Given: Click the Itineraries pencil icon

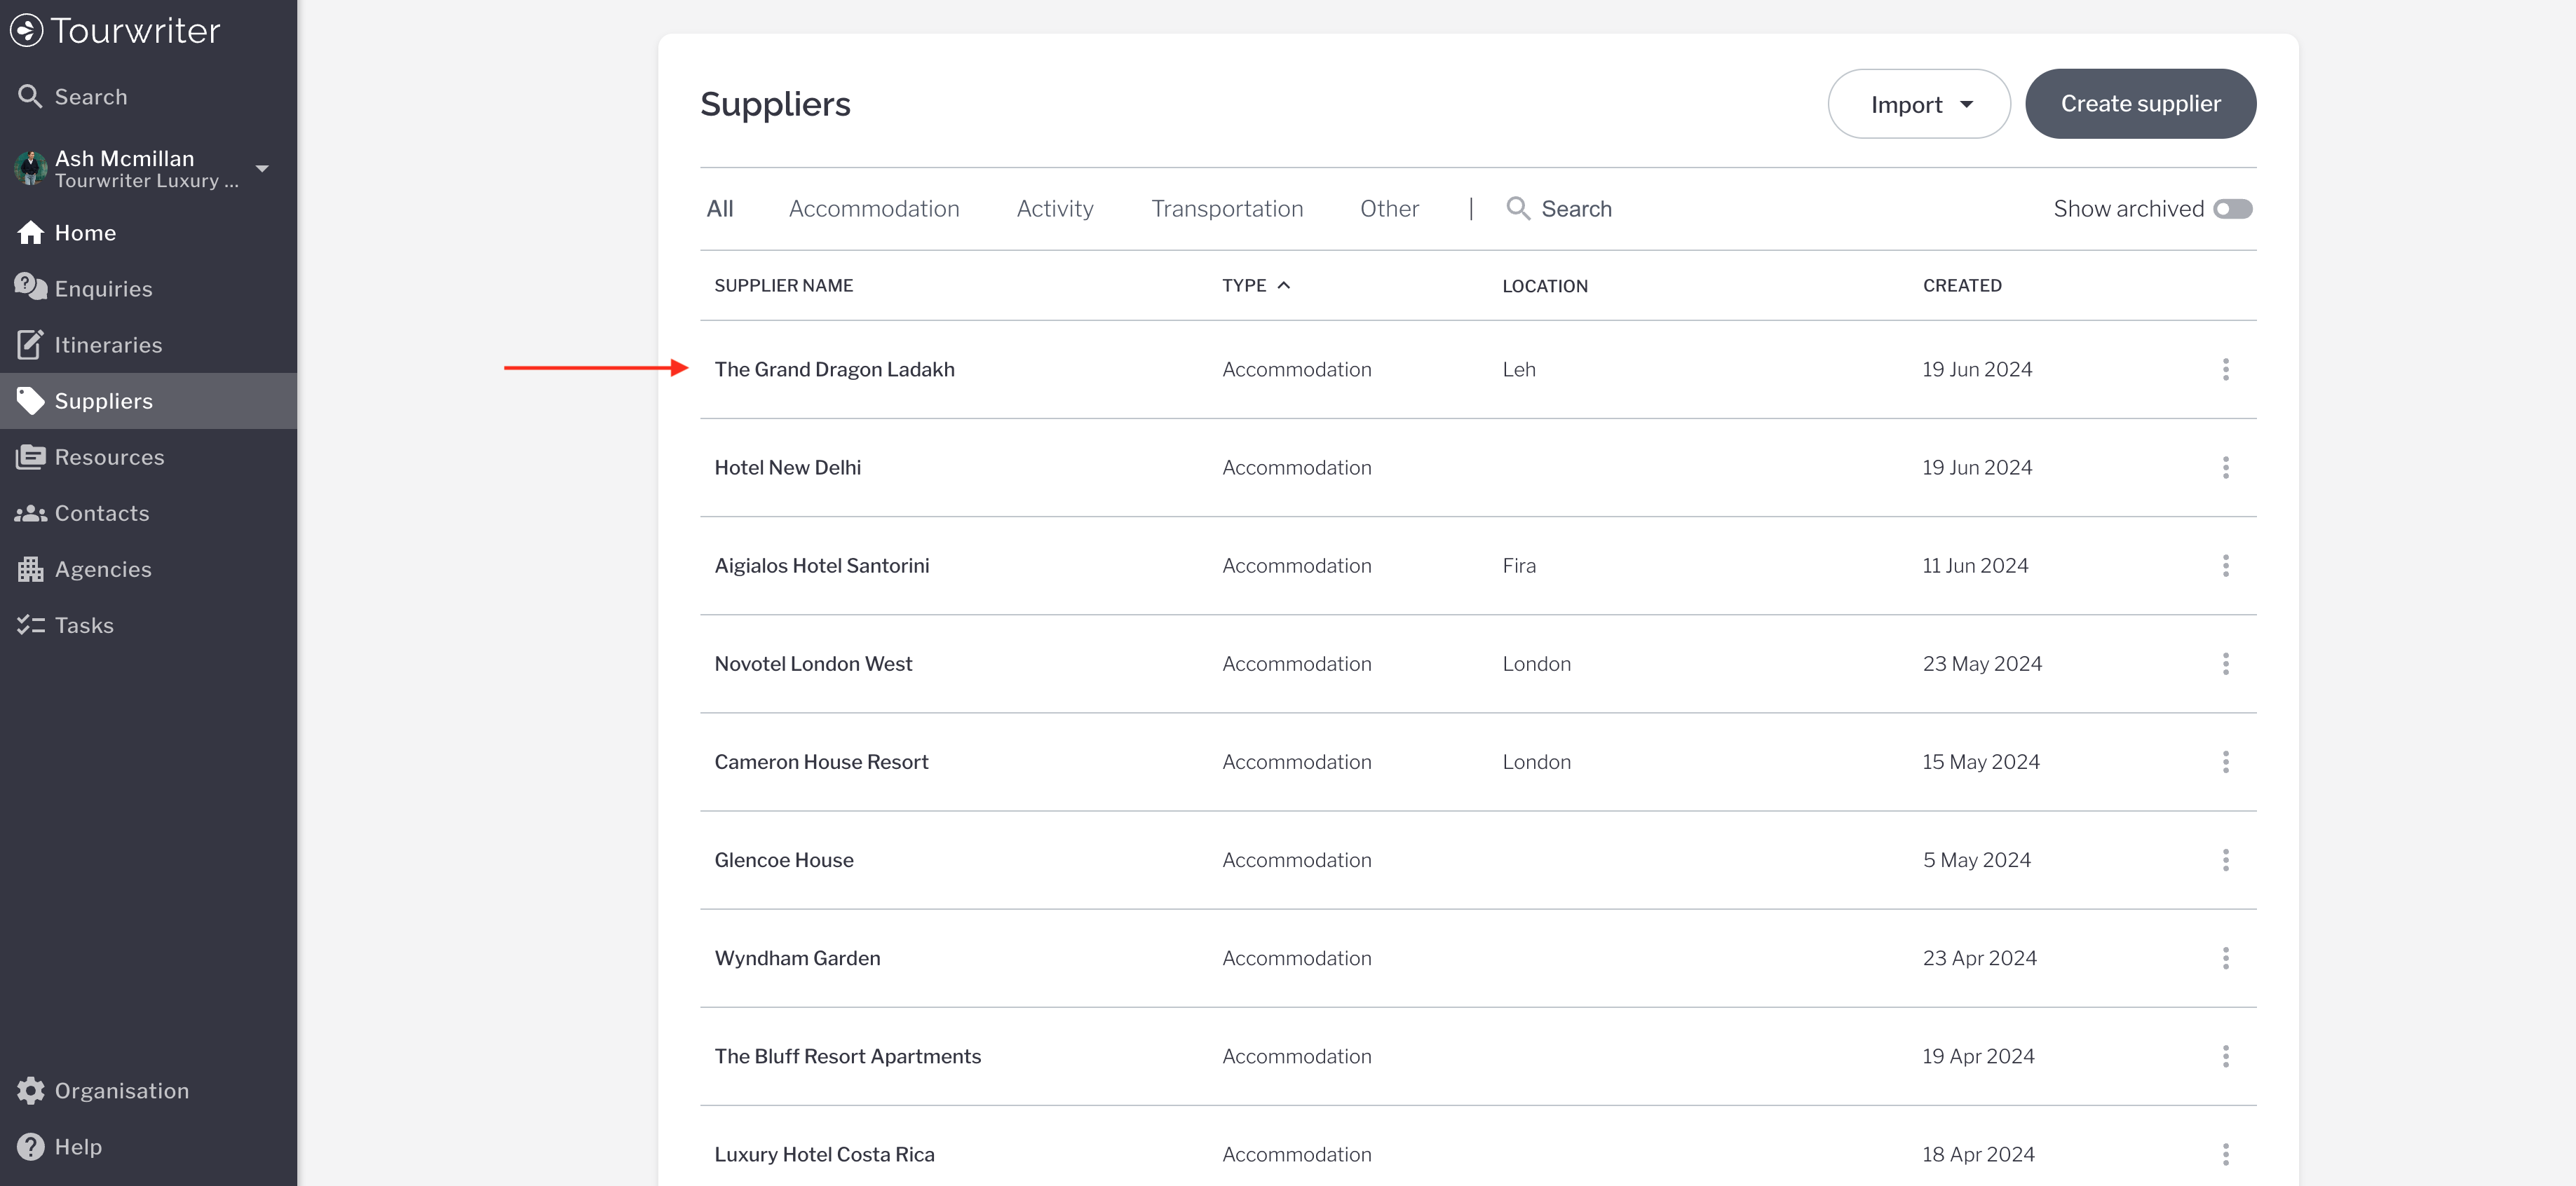Looking at the screenshot, I should [x=30, y=344].
